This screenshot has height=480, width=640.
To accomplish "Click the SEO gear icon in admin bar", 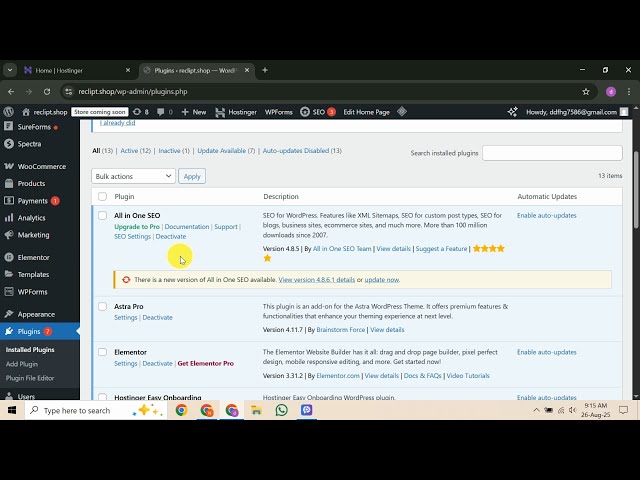I will [305, 112].
